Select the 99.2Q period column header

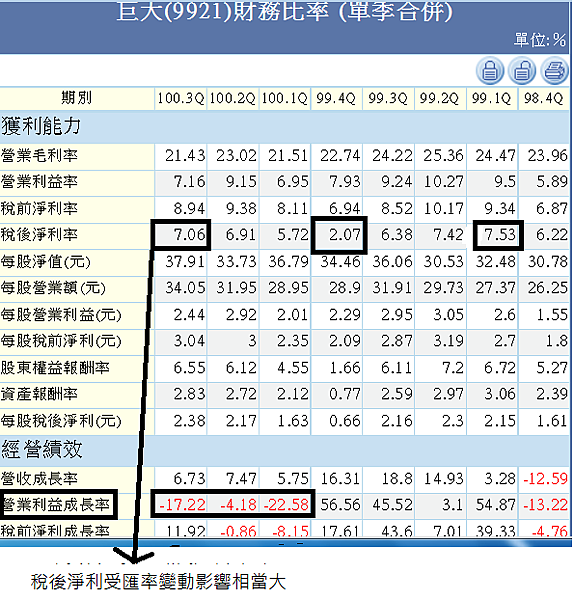click(439, 98)
